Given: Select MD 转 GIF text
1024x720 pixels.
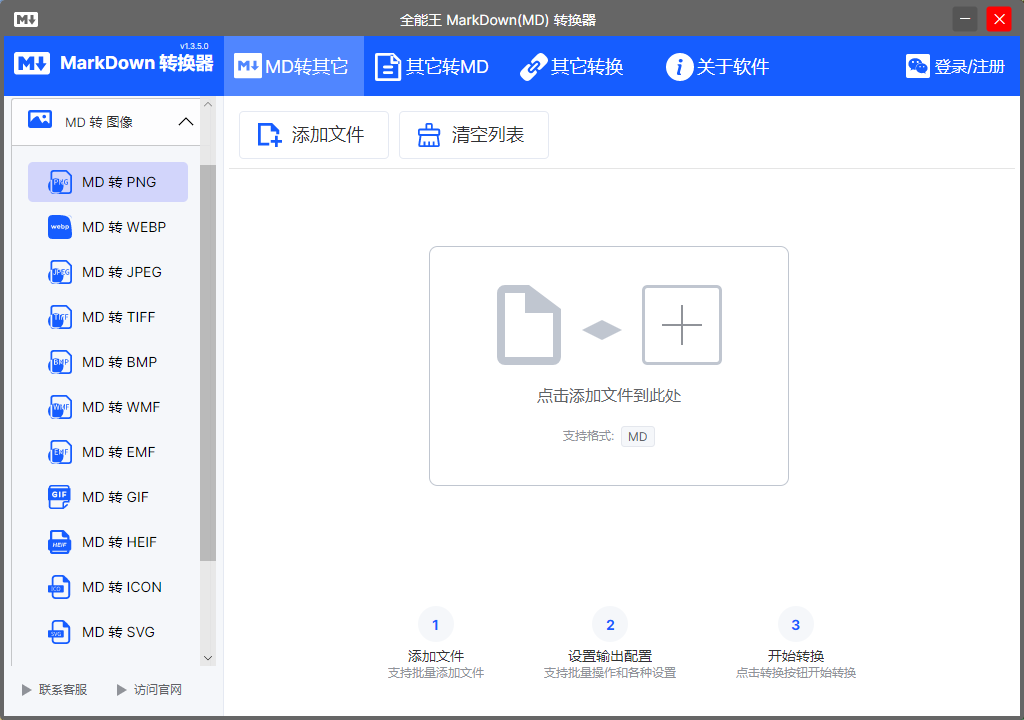Looking at the screenshot, I should pyautogui.click(x=116, y=497).
